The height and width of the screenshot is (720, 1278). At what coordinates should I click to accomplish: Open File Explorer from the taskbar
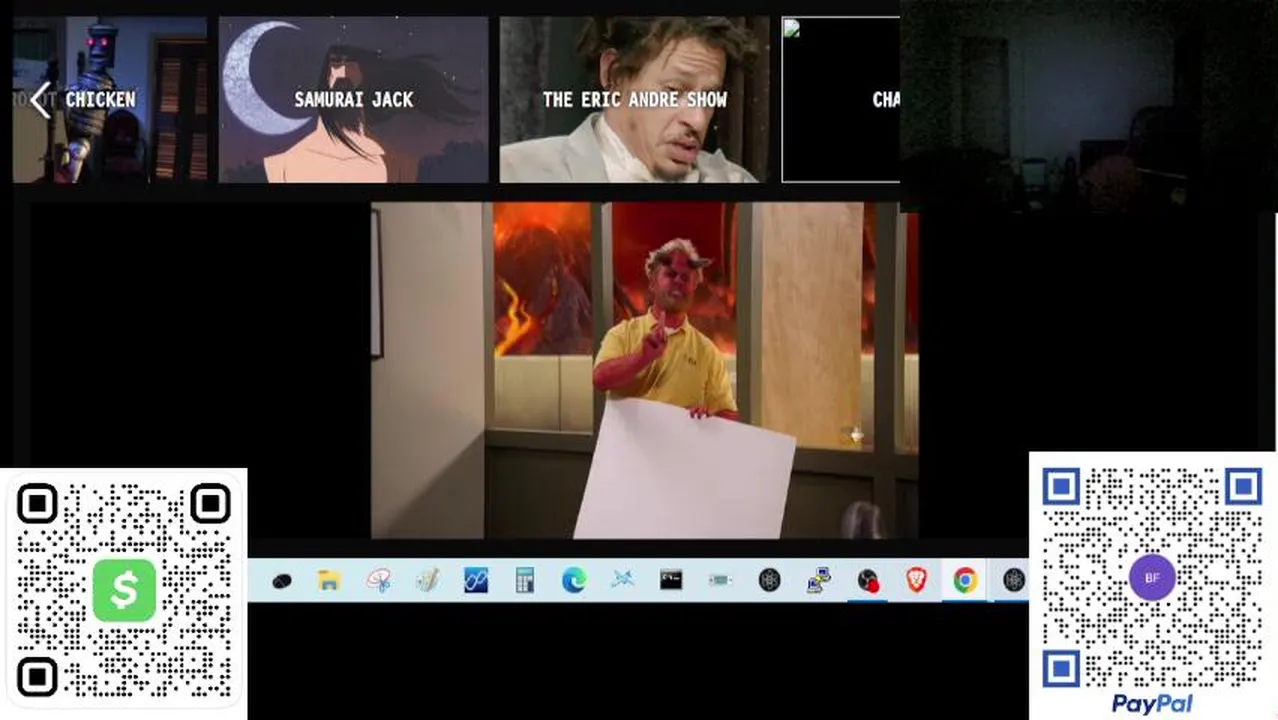[329, 580]
